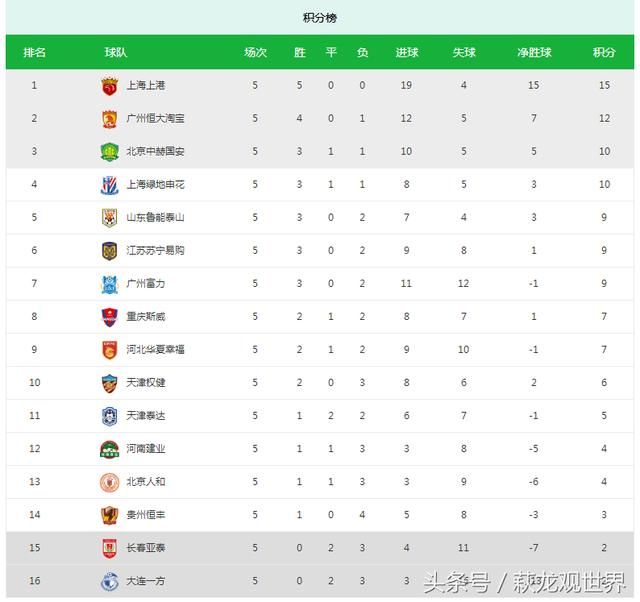Select the 积分榜 title tab
Image resolution: width=640 pixels, height=602 pixels.
click(x=320, y=18)
